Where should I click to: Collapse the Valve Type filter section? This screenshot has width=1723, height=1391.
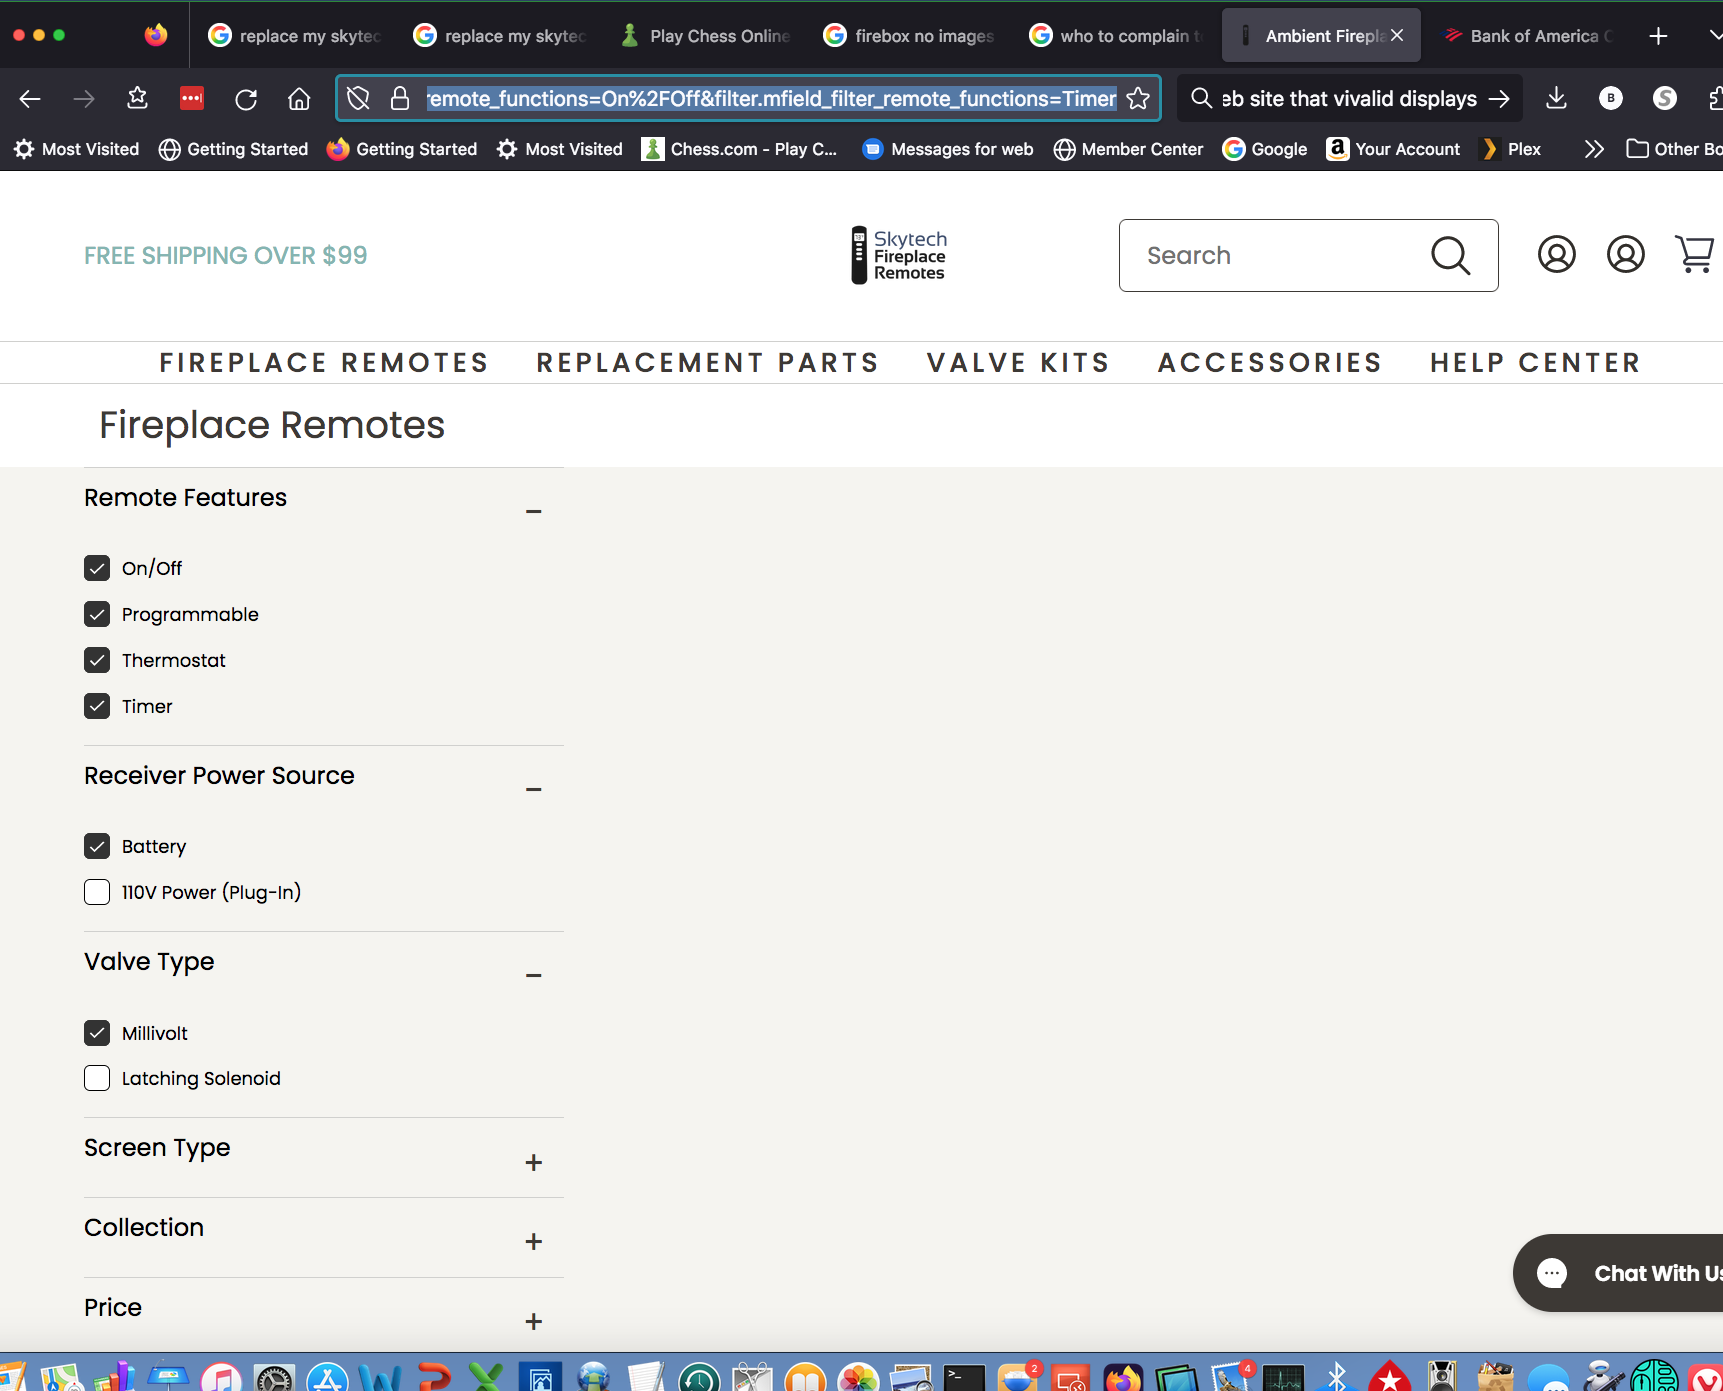tap(534, 975)
